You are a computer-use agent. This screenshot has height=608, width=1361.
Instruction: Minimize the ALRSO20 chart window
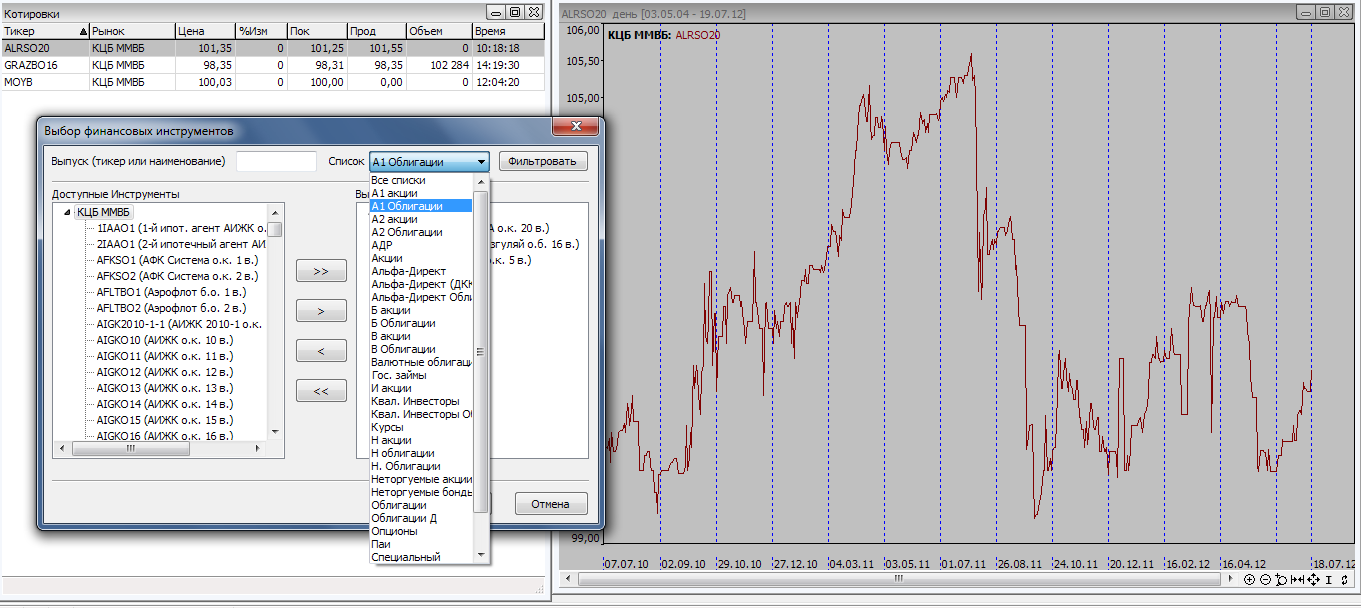(1305, 12)
